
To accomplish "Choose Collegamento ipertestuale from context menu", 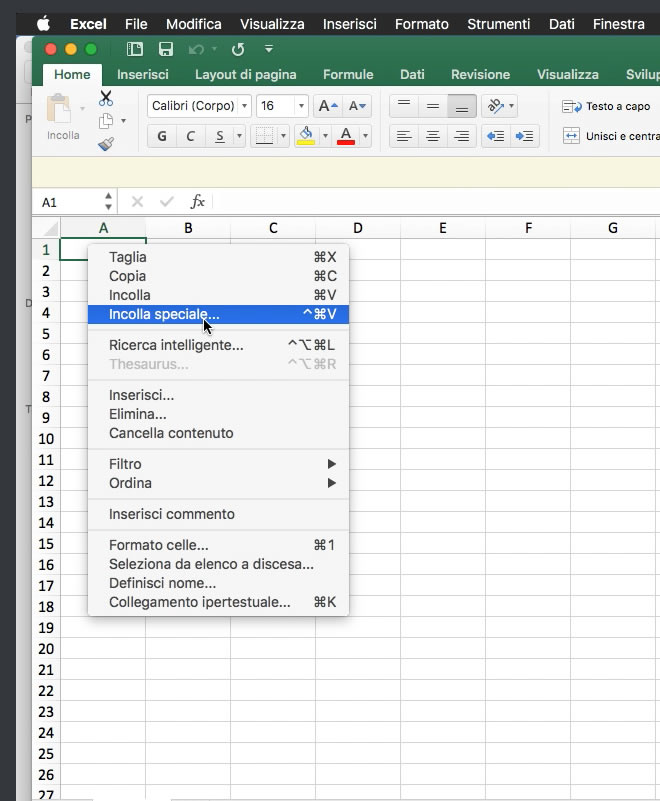I will tap(219, 602).
